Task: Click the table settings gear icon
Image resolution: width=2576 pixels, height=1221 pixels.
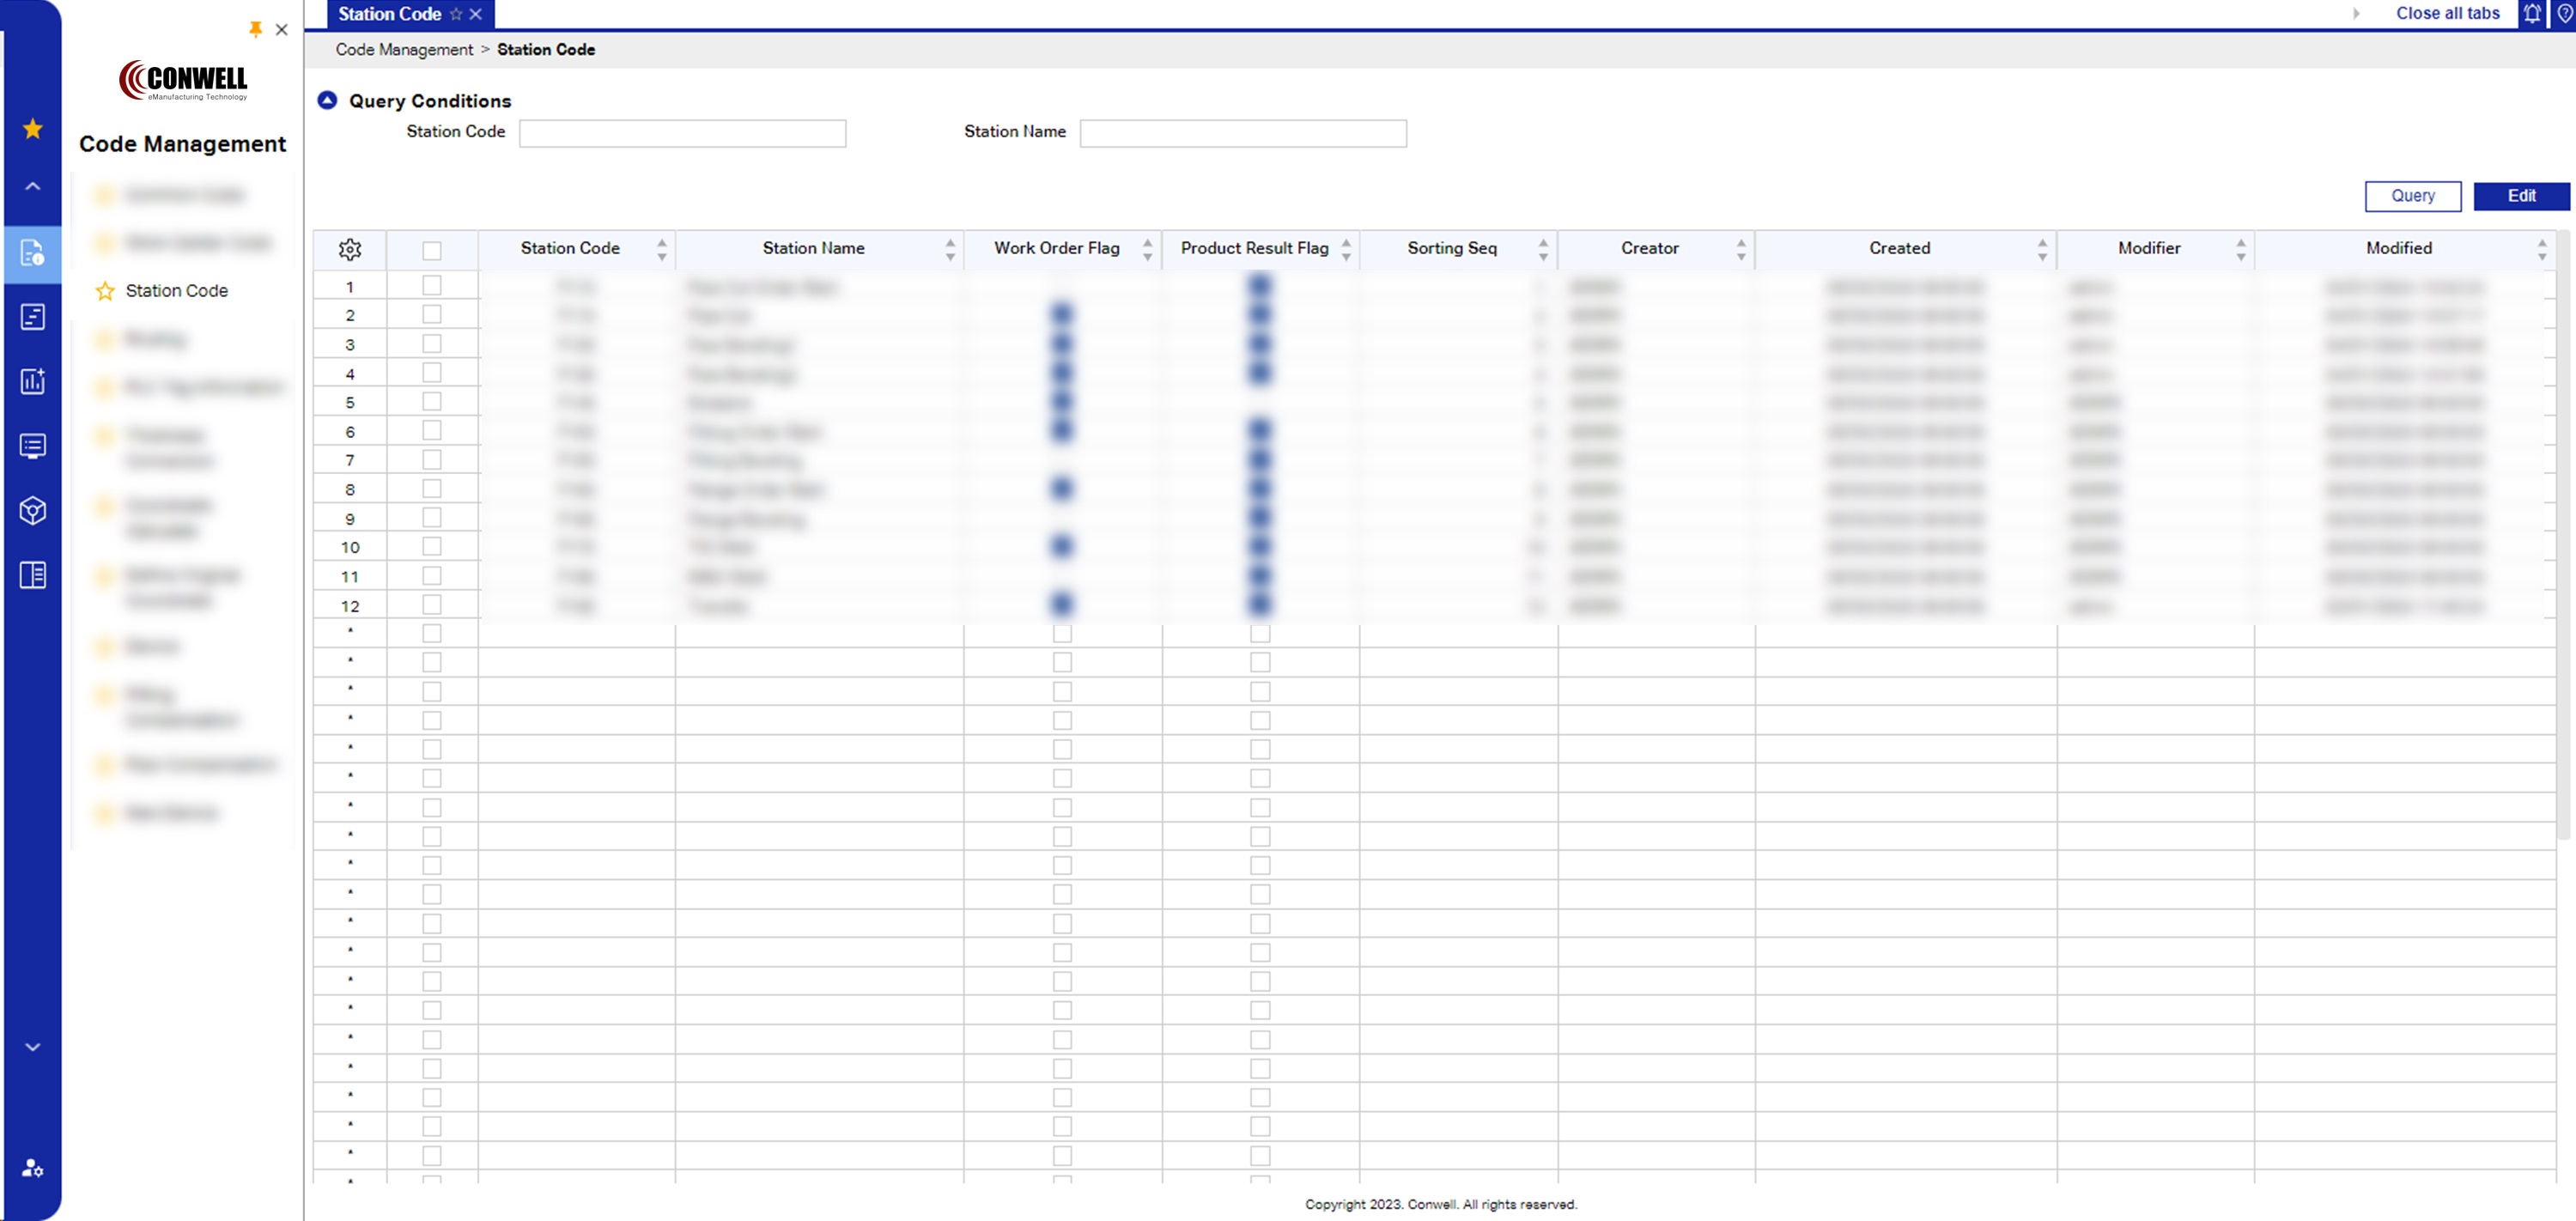Action: pos(350,249)
